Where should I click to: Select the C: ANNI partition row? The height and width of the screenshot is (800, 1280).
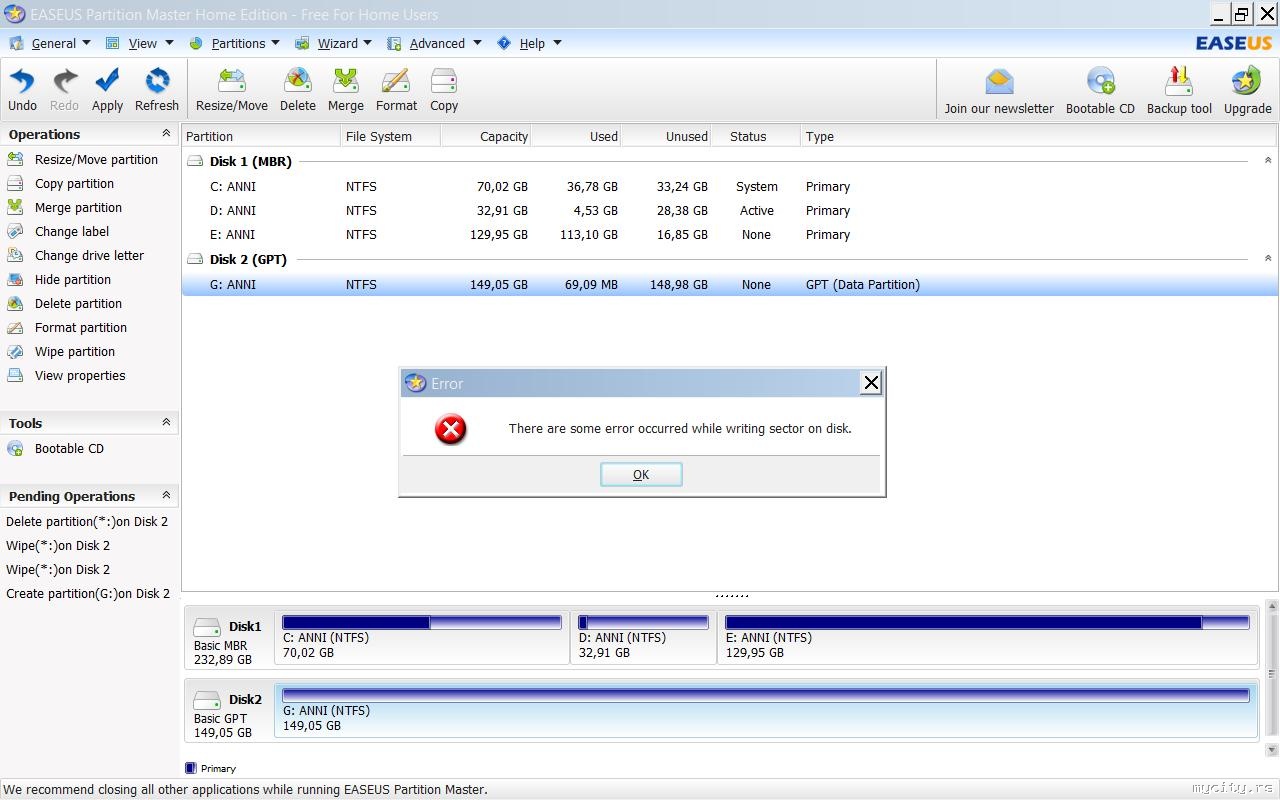(729, 187)
